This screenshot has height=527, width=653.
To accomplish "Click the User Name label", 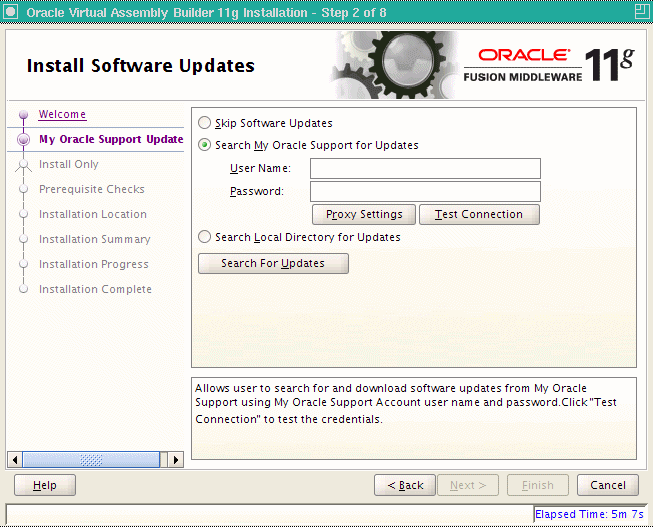I will tap(260, 168).
